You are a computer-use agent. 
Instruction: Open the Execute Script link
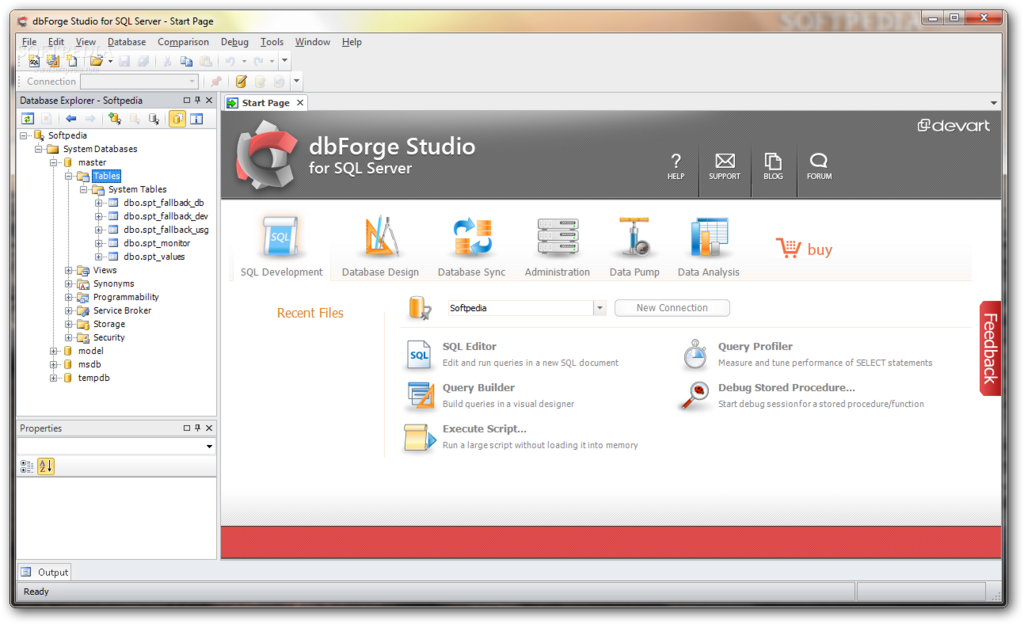(x=484, y=429)
